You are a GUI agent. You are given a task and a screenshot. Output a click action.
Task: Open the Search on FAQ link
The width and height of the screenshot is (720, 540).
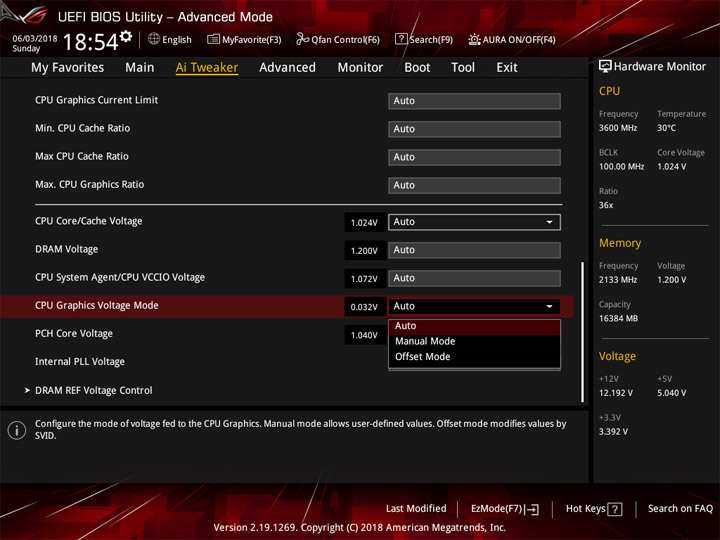coord(680,508)
